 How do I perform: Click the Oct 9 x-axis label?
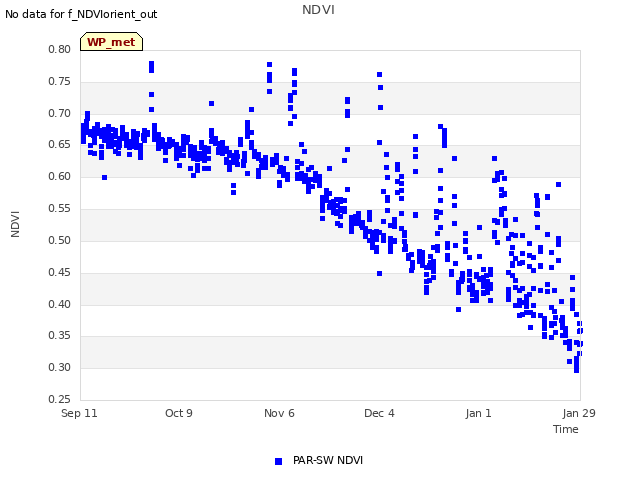click(x=179, y=413)
